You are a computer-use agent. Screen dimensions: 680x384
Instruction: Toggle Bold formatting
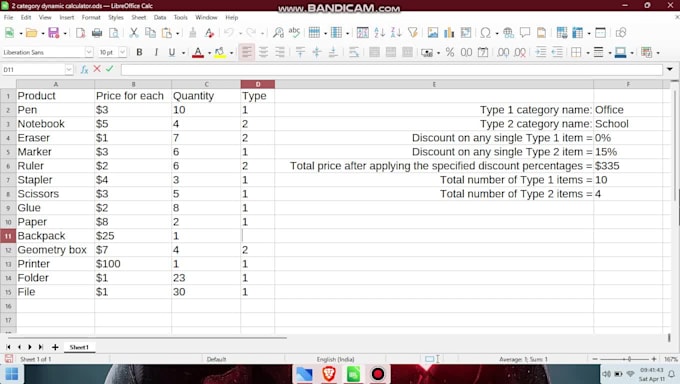(139, 53)
